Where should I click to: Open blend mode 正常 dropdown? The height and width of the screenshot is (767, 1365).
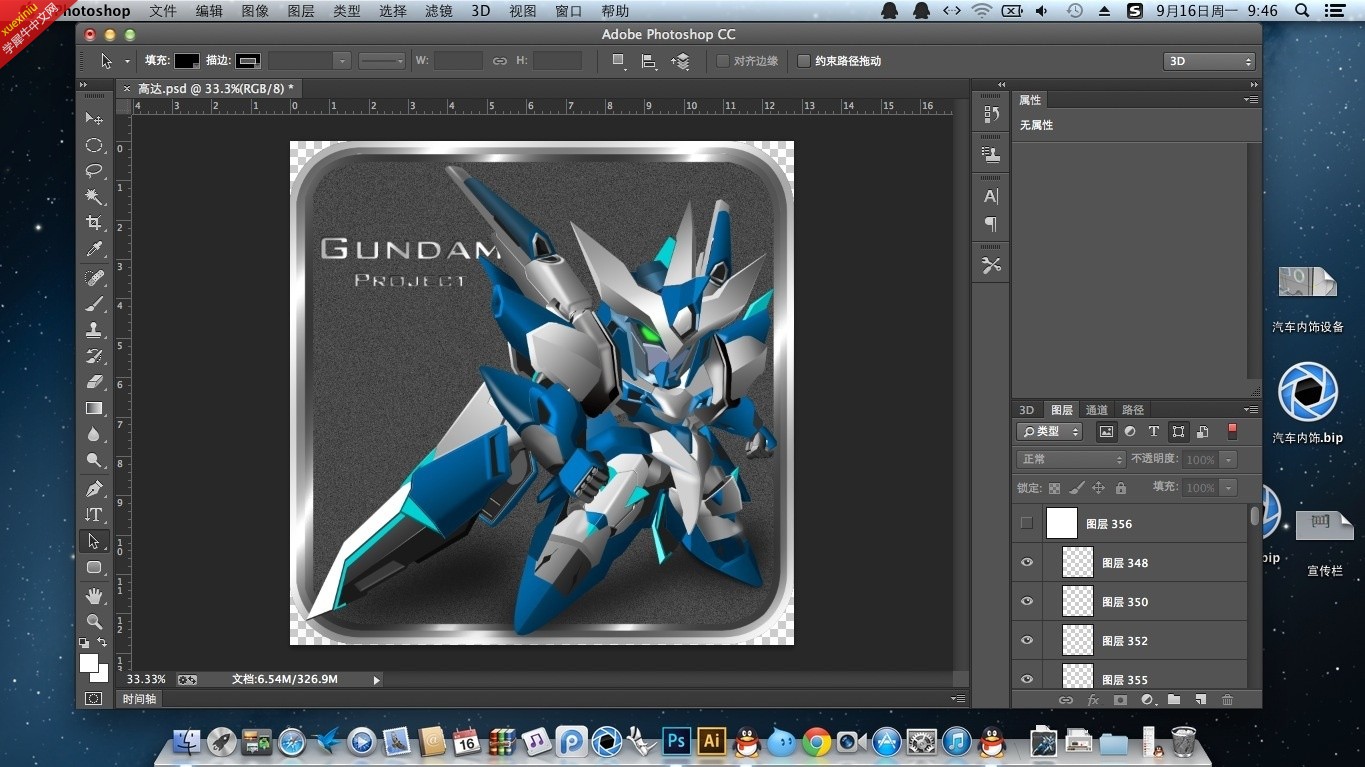click(1071, 459)
